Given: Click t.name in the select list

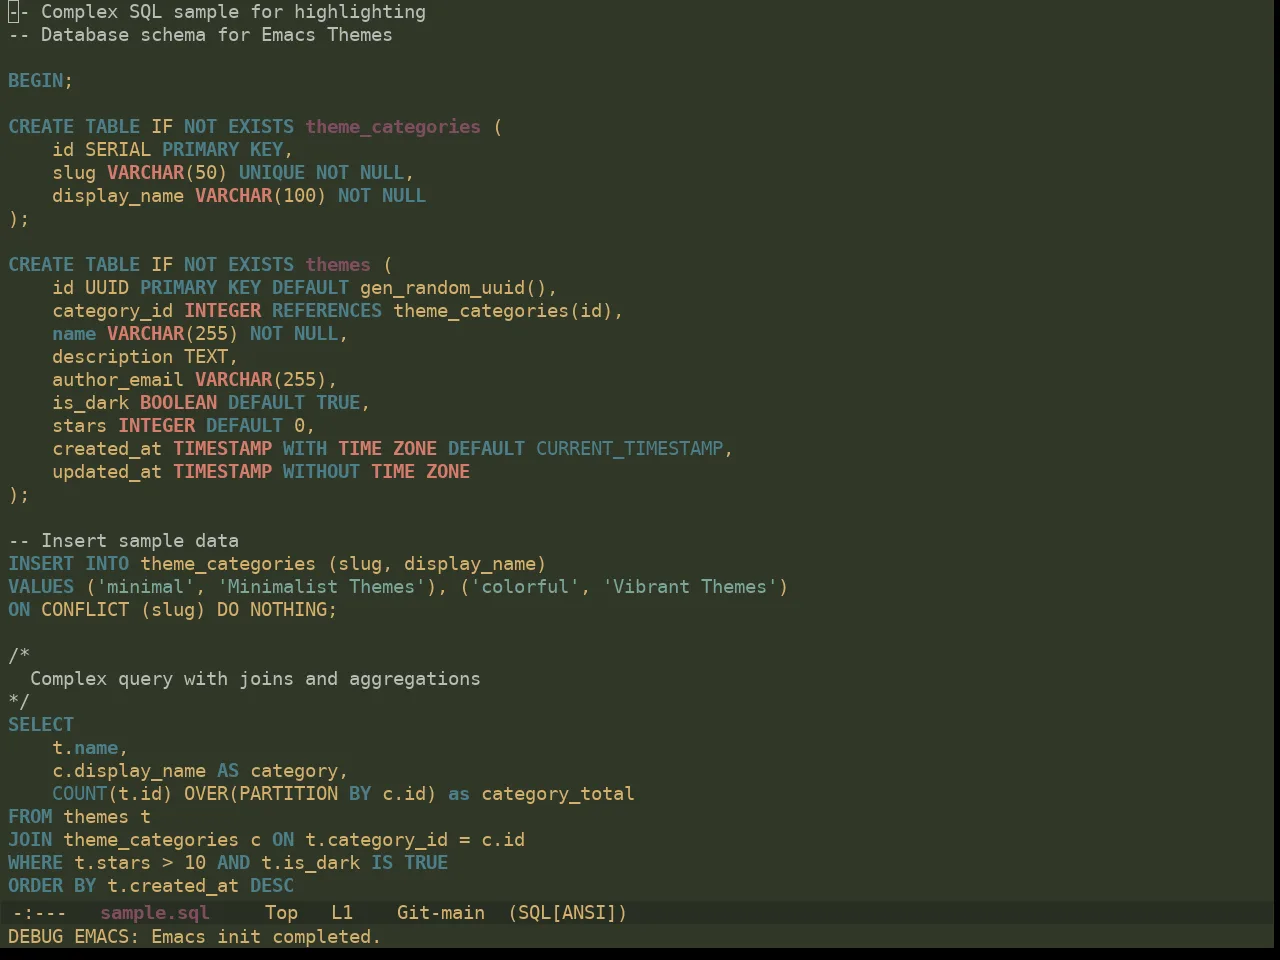Looking at the screenshot, I should [x=85, y=747].
